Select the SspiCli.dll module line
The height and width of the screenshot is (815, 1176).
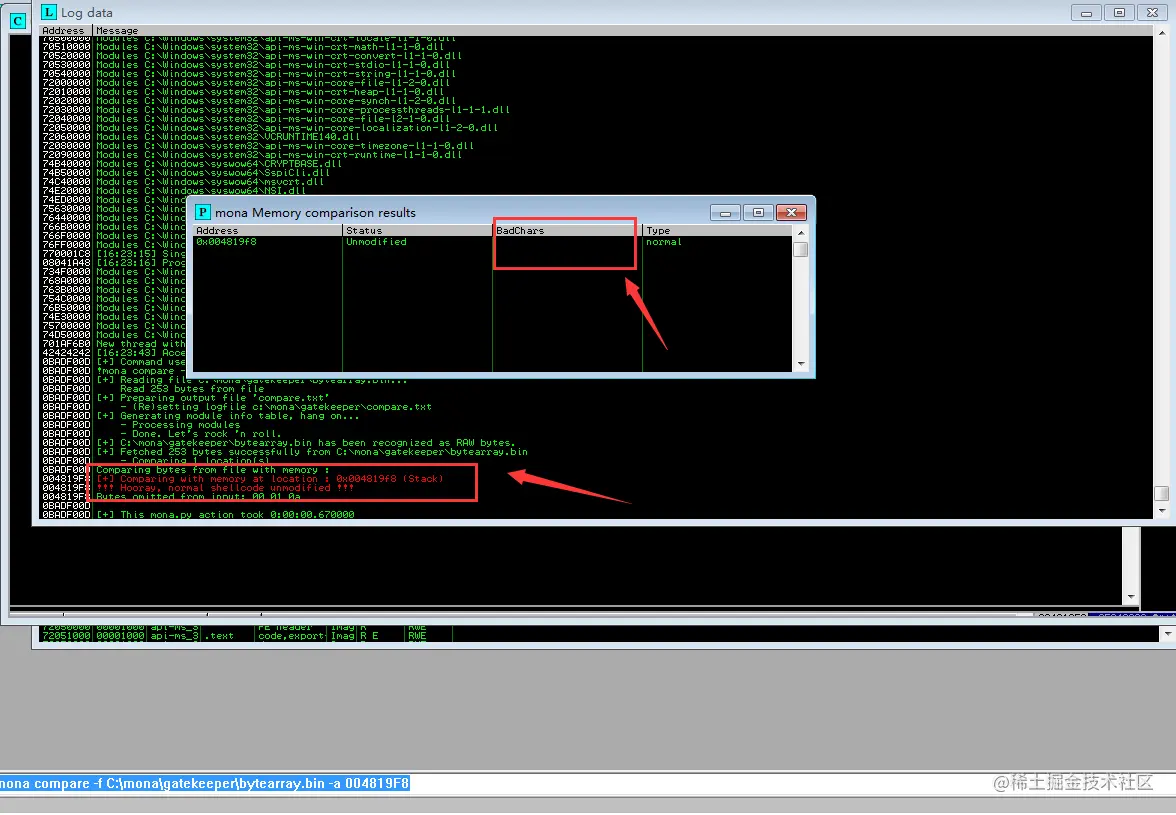(x=213, y=172)
